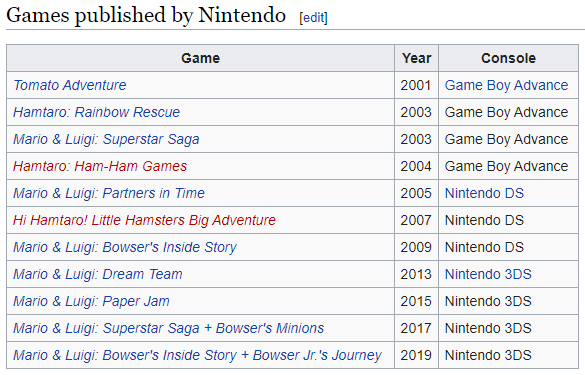Open Superstar Saga + Bowser's Minions link

(168, 328)
